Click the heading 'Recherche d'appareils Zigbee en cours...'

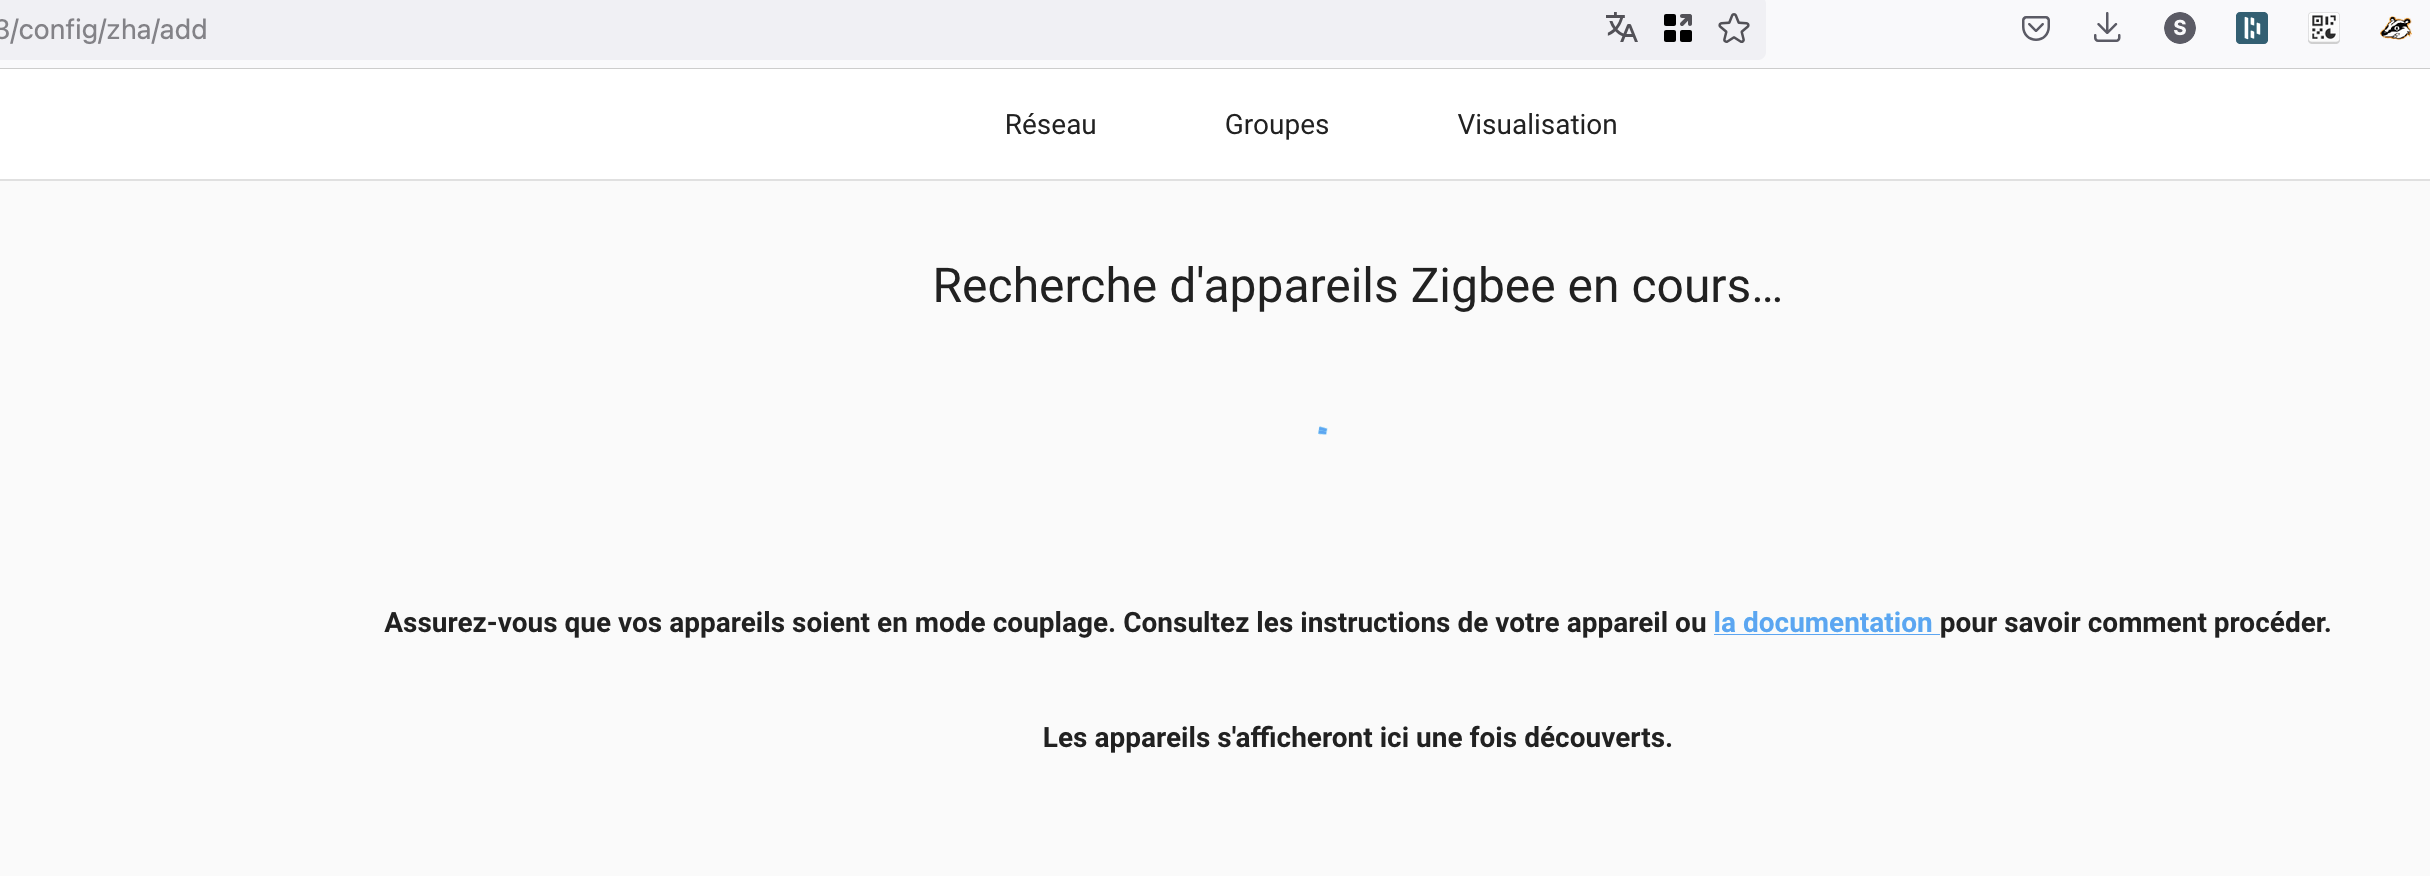(1357, 286)
